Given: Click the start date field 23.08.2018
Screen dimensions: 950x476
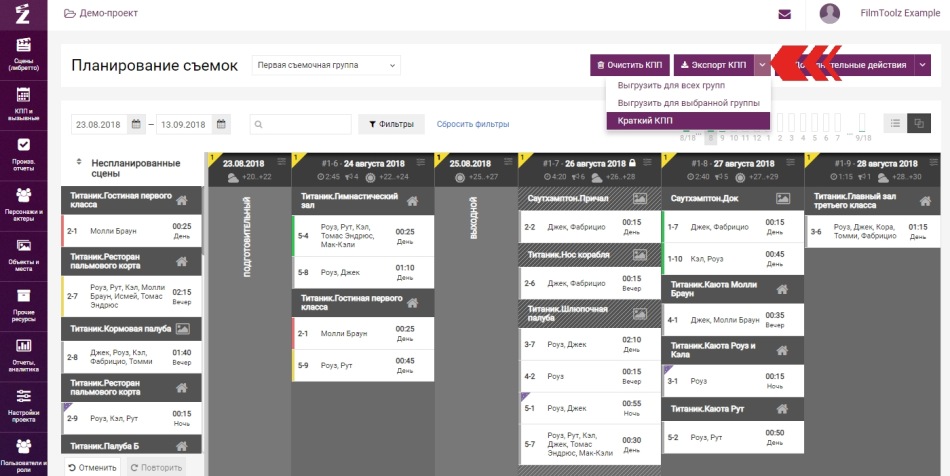Looking at the screenshot, I should tap(100, 124).
